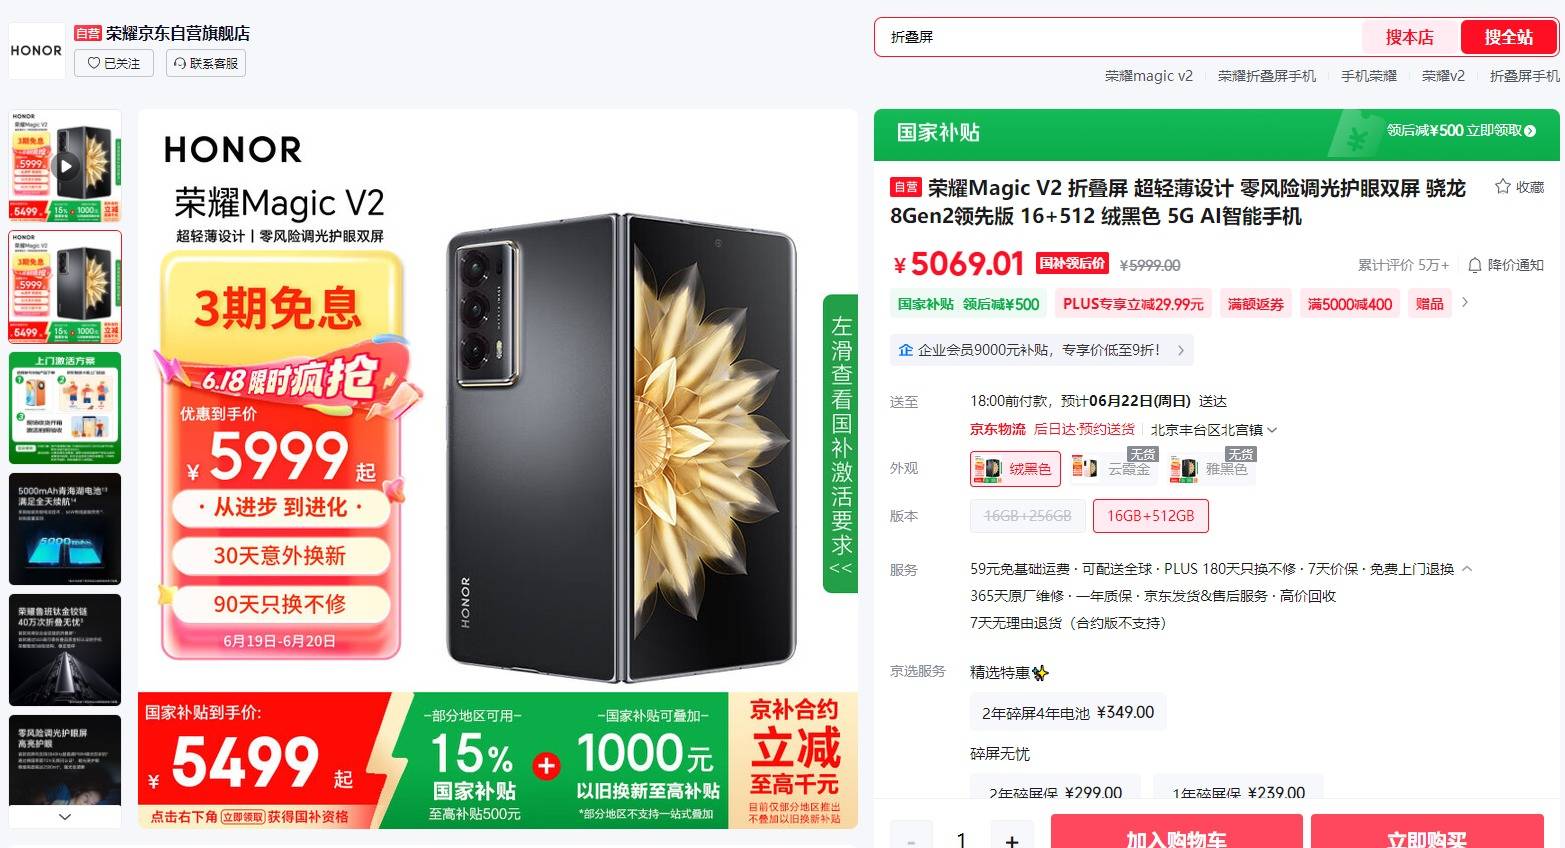Click the 已关注 heart follow button
This screenshot has width=1565, height=848.
click(113, 63)
